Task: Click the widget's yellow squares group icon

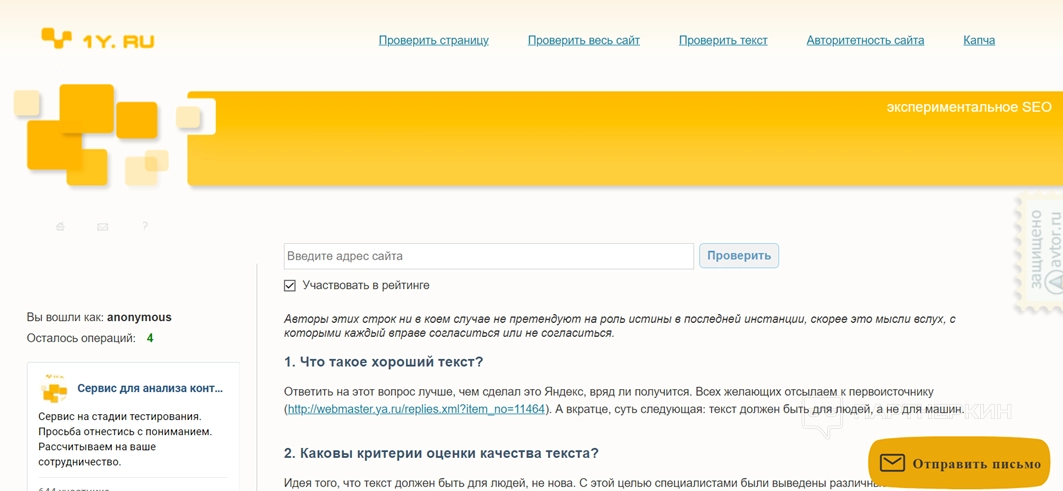Action: click(x=54, y=389)
